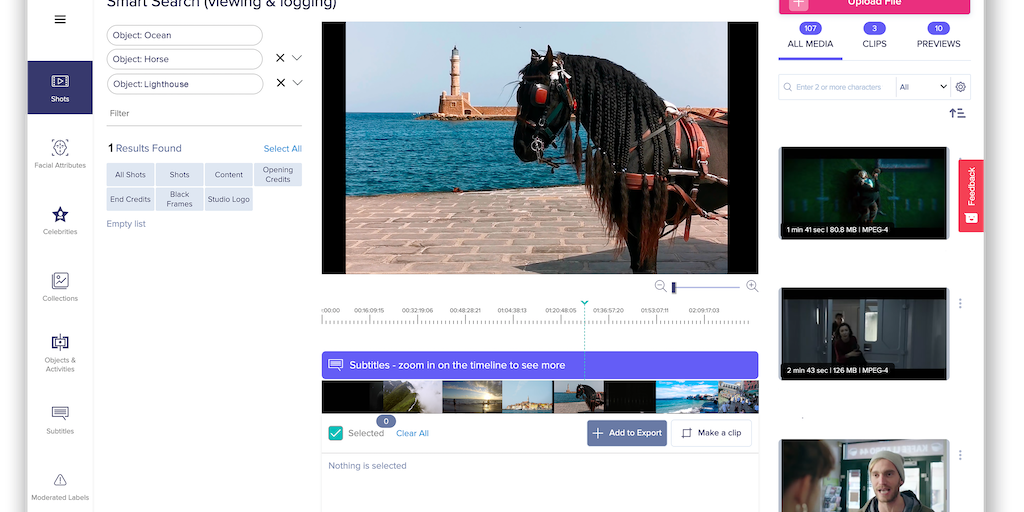
Task: Open the 2 min 43 sec video
Action: (x=864, y=334)
